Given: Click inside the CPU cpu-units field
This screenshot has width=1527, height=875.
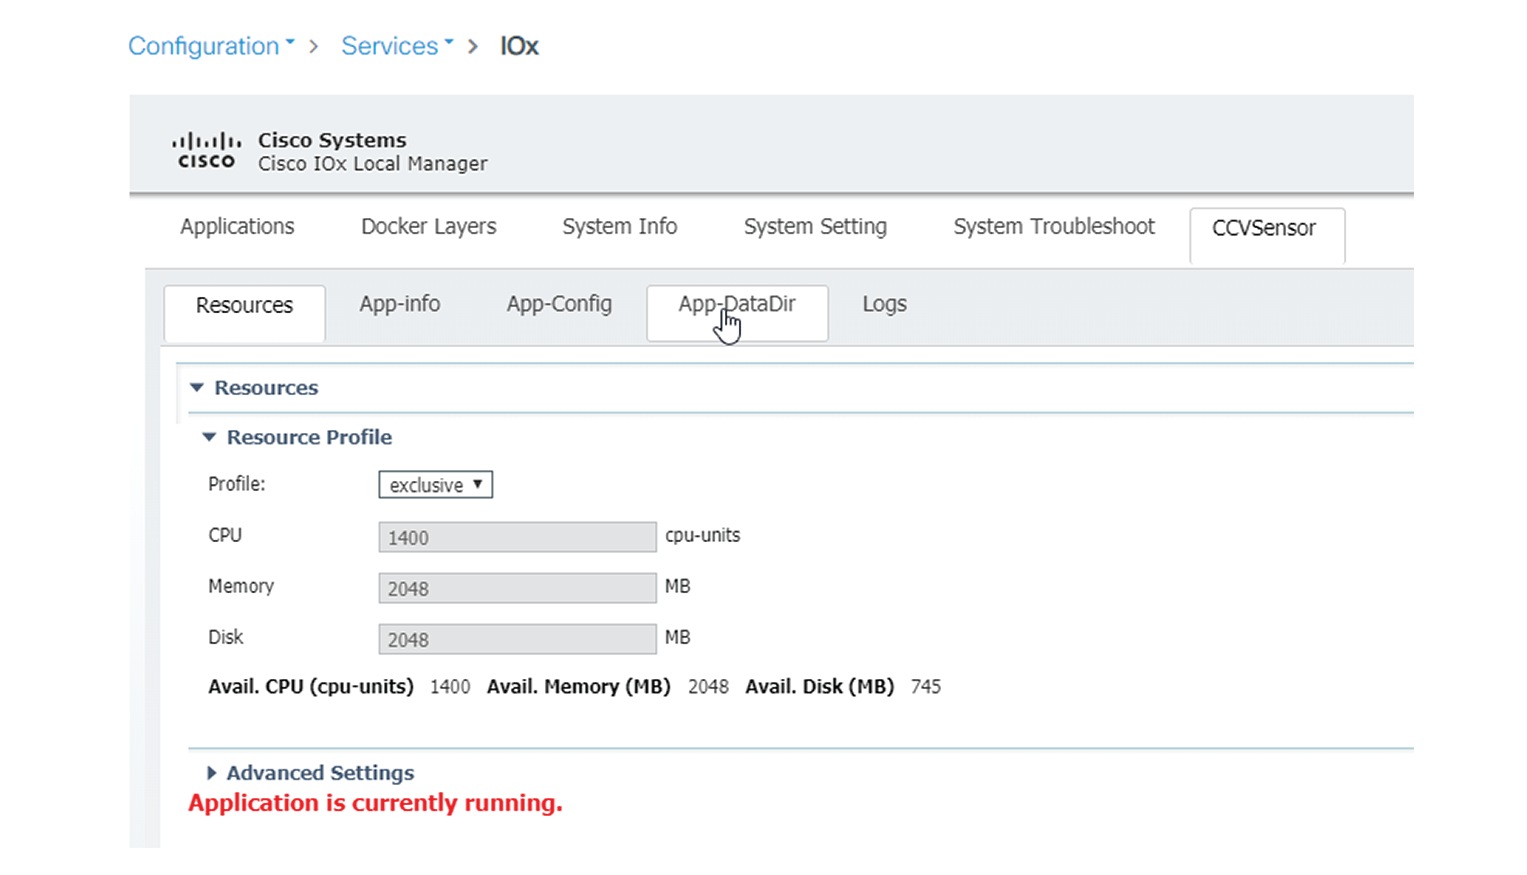Looking at the screenshot, I should coord(516,537).
